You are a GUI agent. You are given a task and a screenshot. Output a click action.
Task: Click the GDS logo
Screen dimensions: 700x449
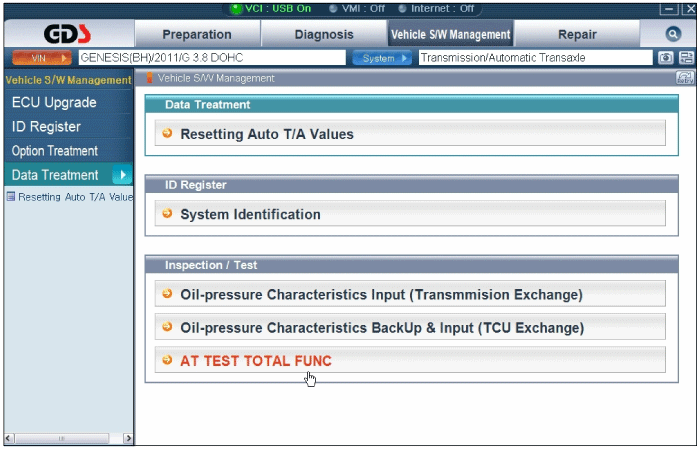coord(67,34)
